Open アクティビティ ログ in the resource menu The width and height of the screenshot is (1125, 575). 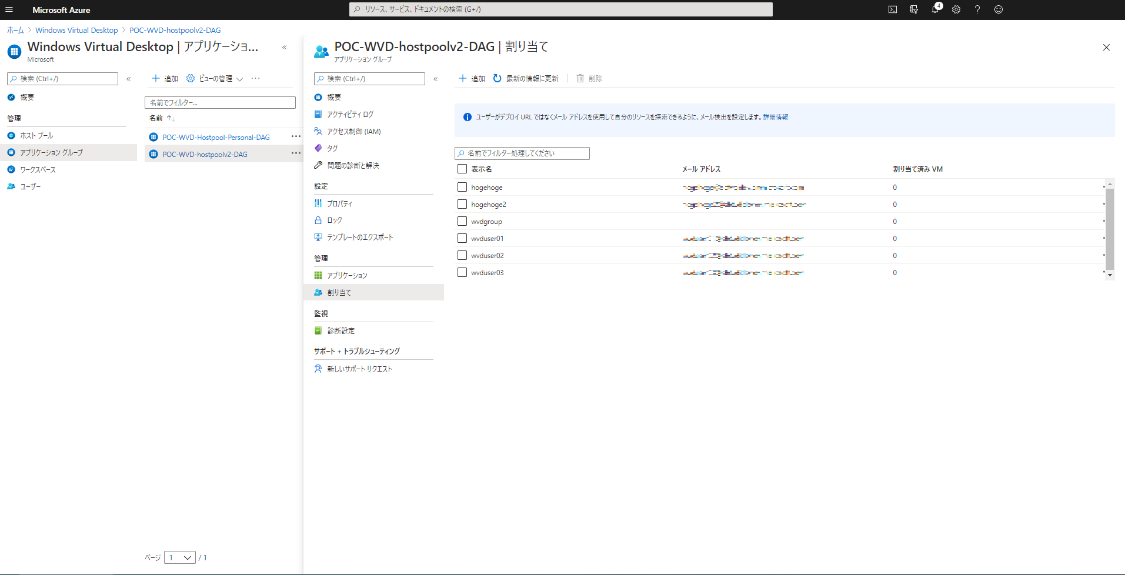click(350, 114)
